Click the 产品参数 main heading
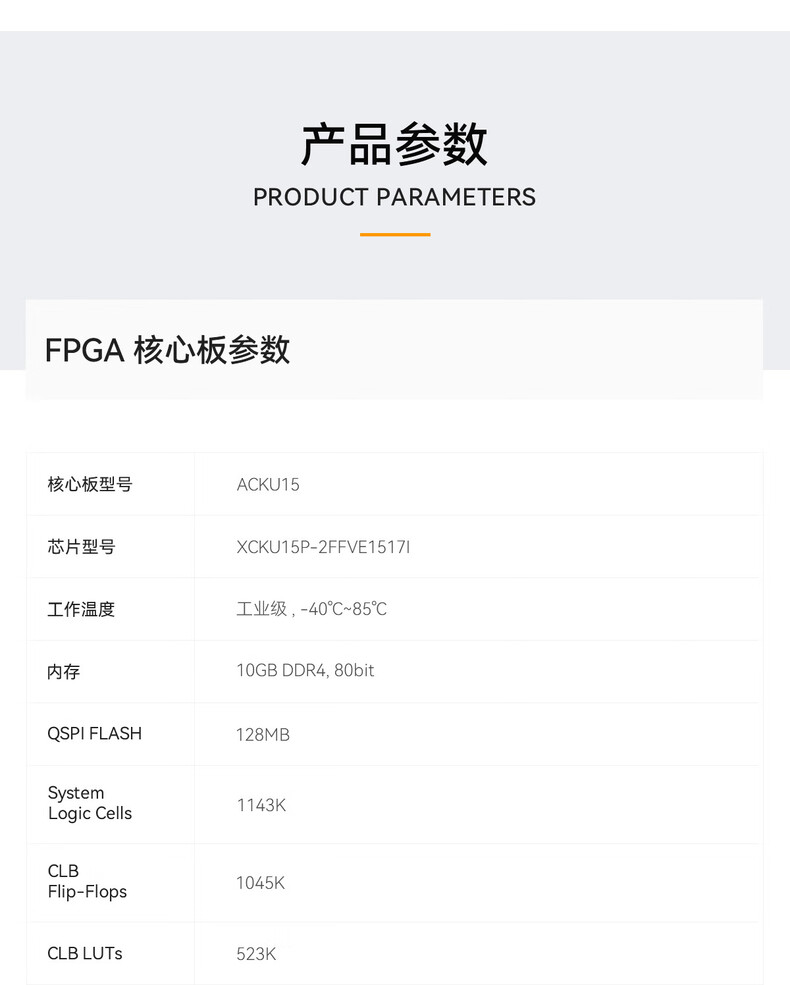 (394, 145)
